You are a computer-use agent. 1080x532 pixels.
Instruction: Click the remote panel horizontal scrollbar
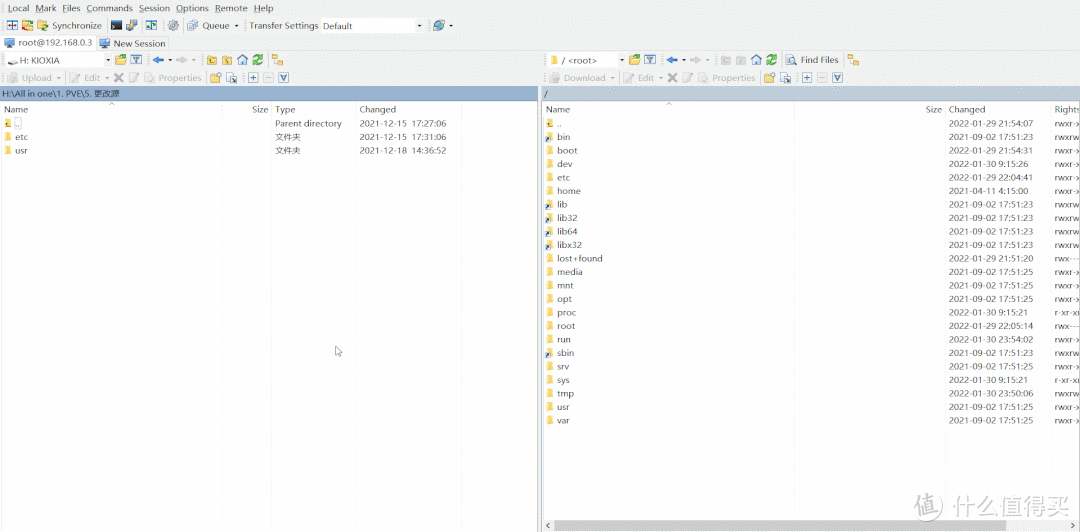tap(750, 525)
